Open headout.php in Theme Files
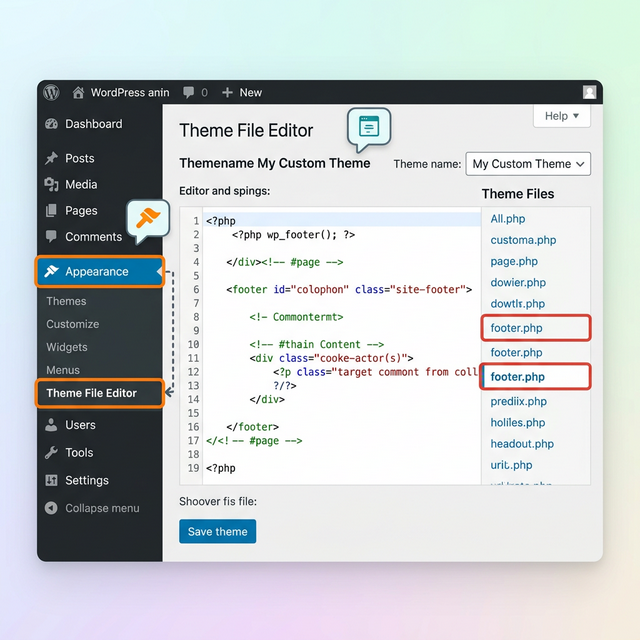 click(x=522, y=444)
